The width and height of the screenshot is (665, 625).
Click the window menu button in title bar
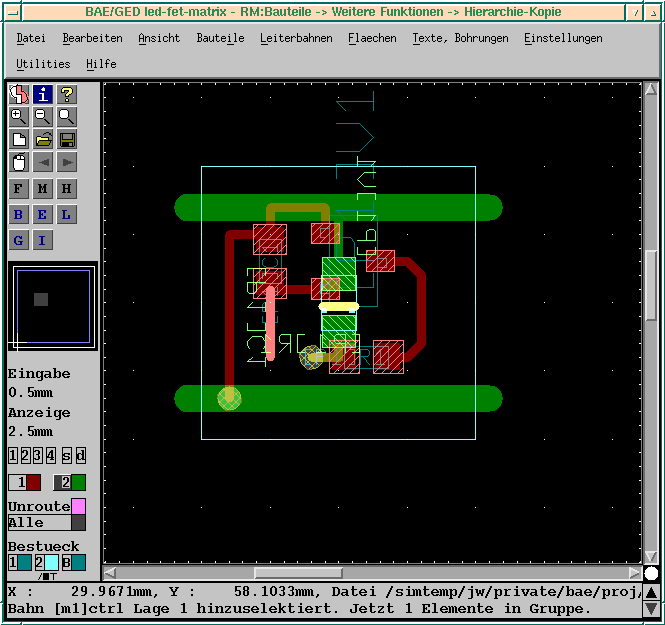[14, 13]
